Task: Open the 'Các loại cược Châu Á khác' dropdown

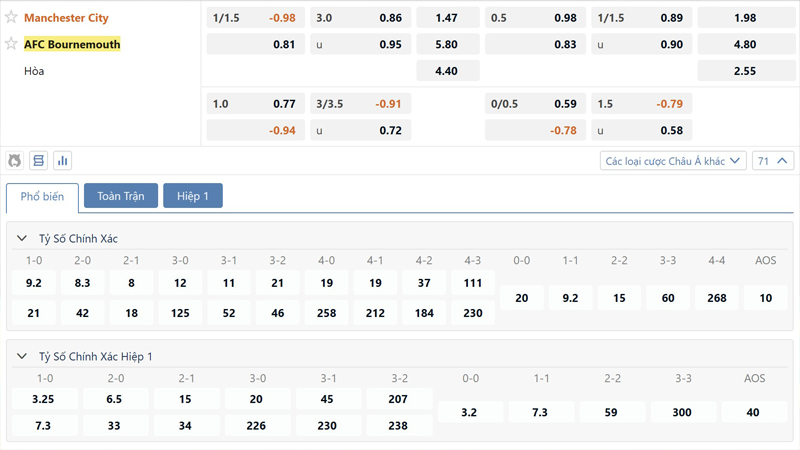Action: tap(673, 160)
